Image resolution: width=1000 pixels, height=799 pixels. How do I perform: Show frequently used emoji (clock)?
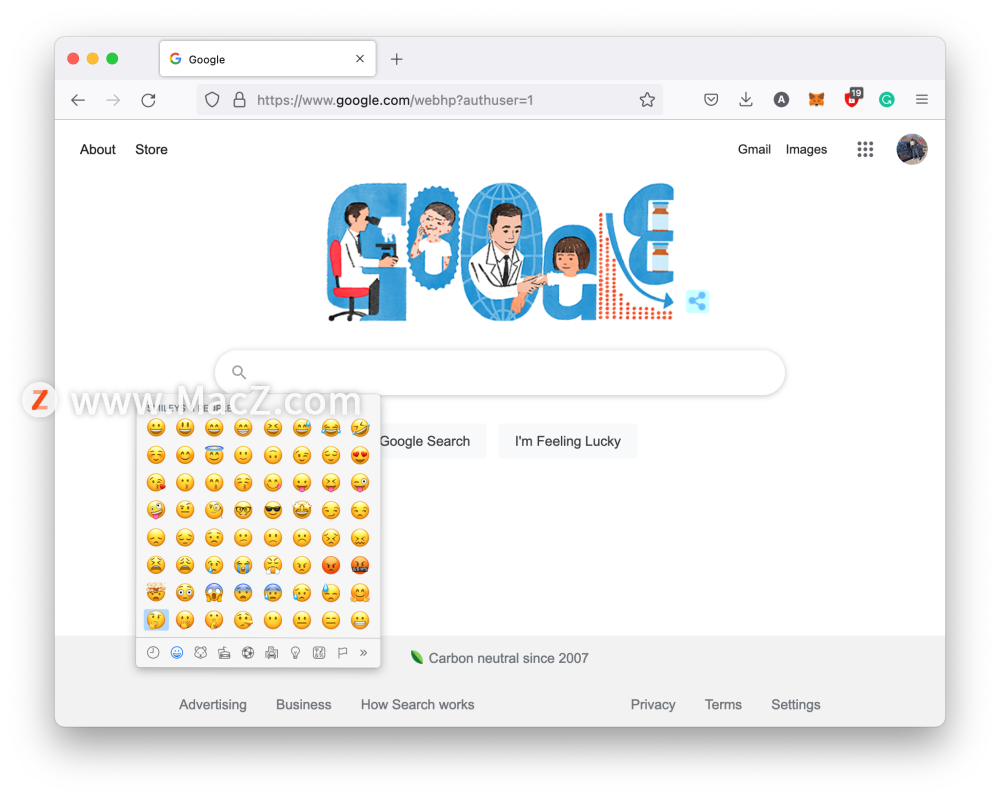pos(153,652)
